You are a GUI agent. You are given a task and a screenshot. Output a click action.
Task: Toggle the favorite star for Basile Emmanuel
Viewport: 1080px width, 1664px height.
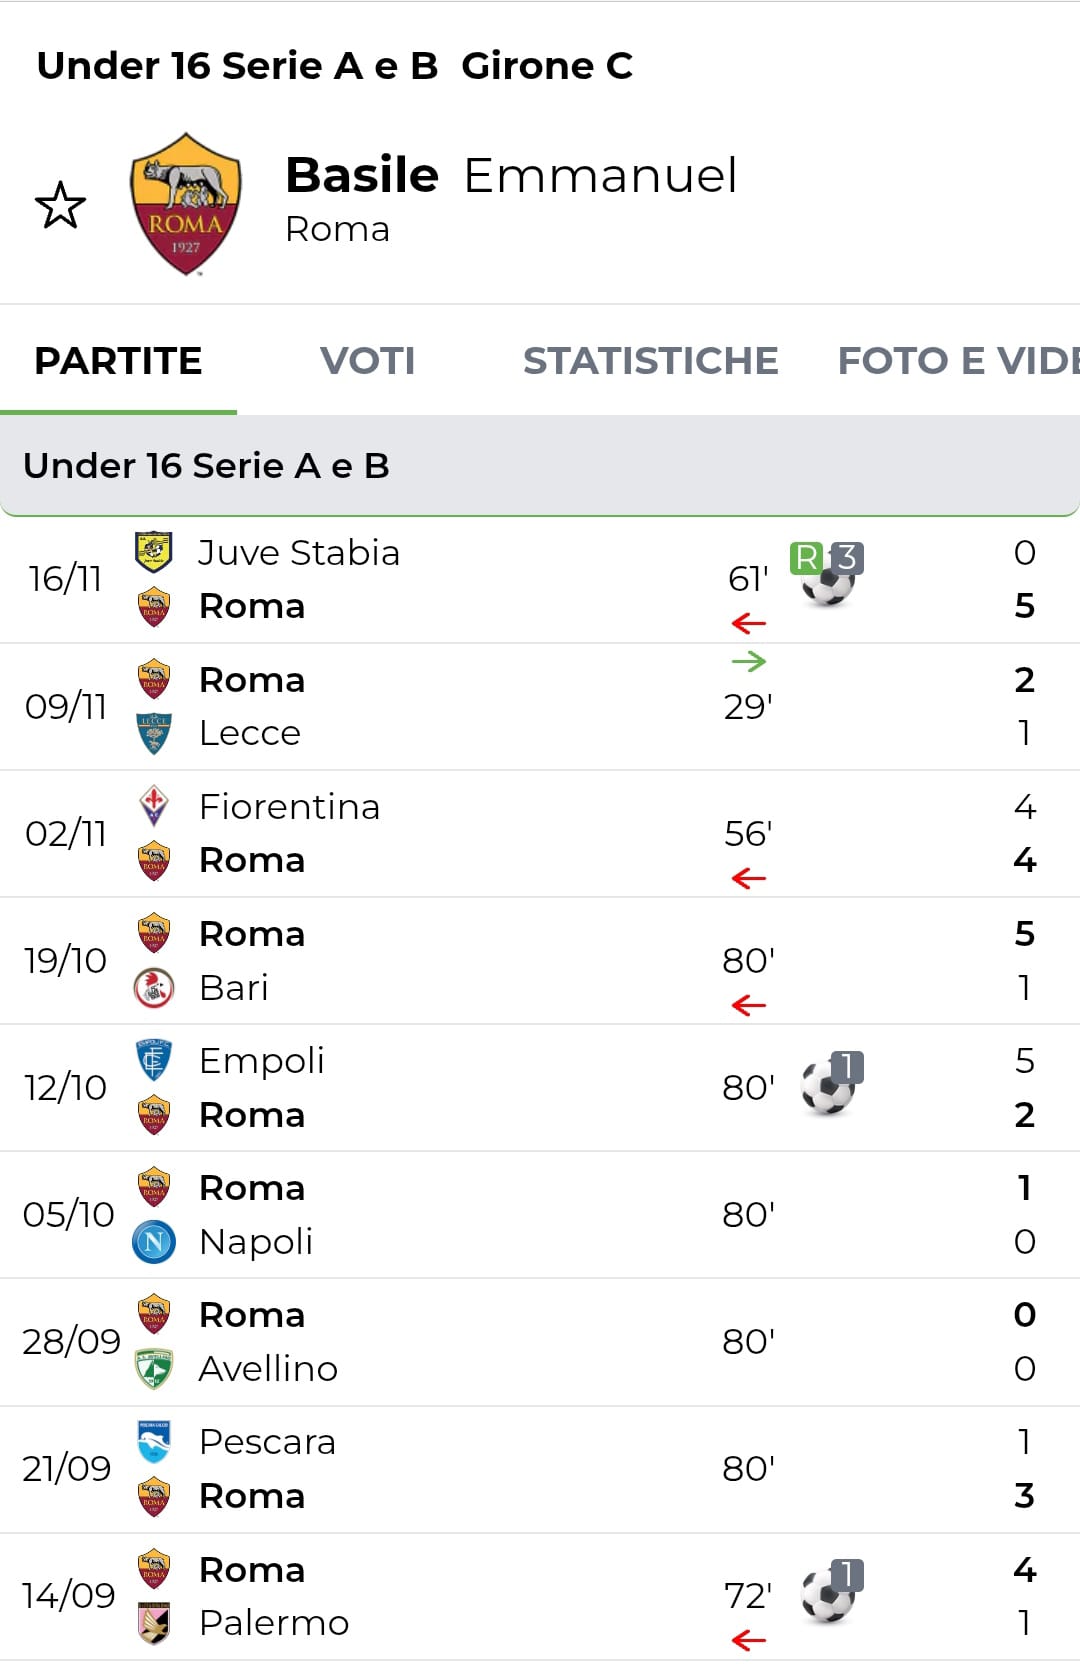(60, 205)
